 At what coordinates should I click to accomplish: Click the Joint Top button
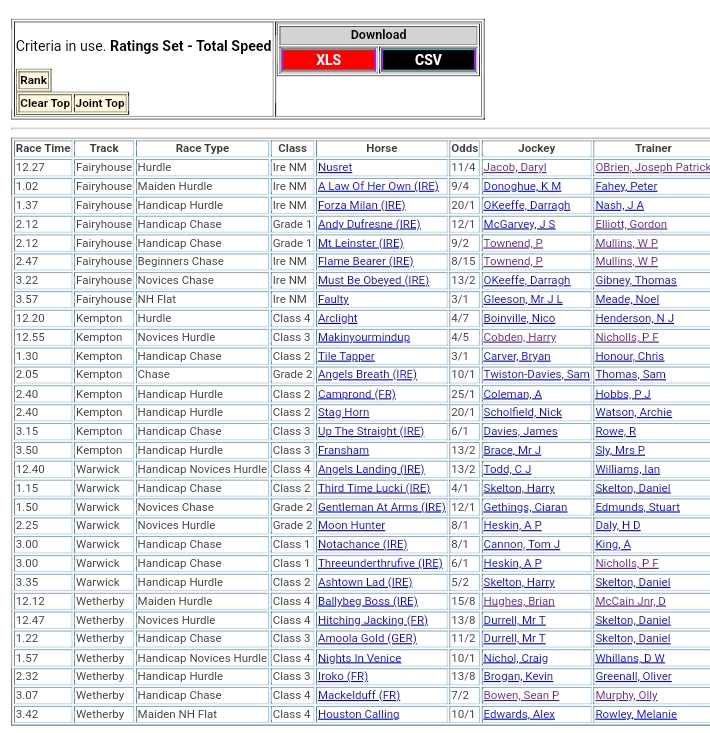pyautogui.click(x=101, y=103)
